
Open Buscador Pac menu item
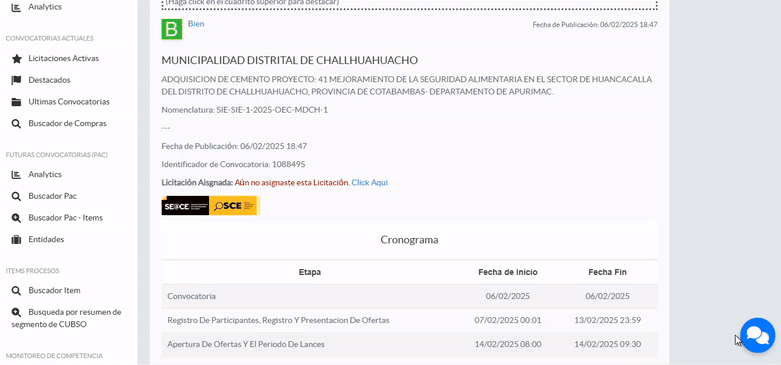52,196
